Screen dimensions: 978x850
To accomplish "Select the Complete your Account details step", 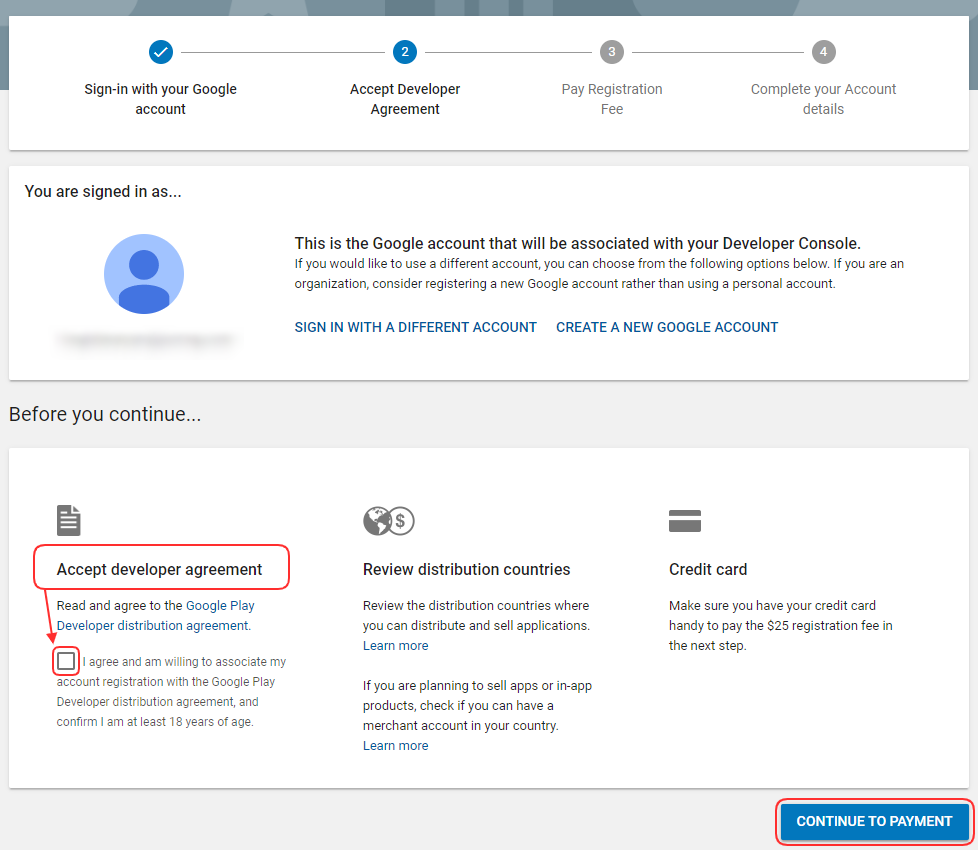I will point(823,99).
